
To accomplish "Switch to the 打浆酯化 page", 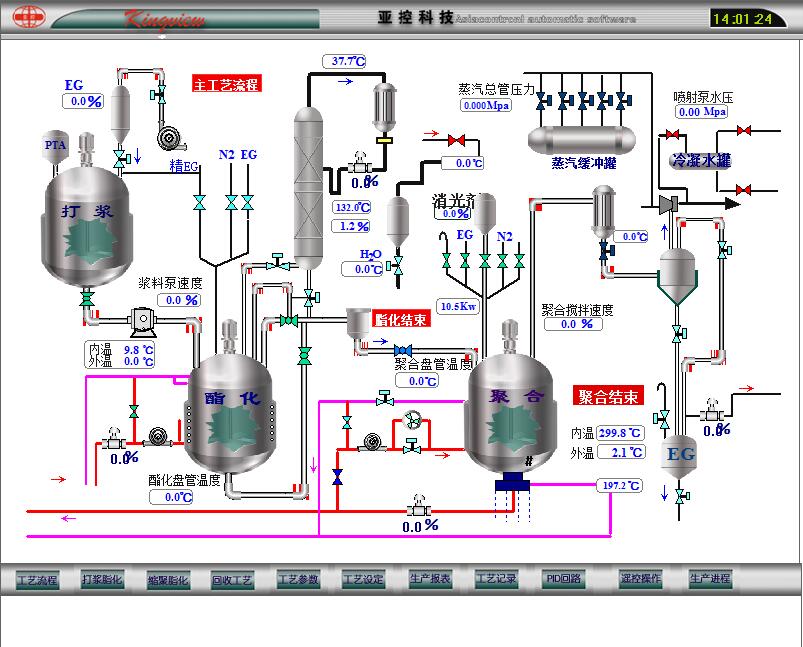I will 102,580.
